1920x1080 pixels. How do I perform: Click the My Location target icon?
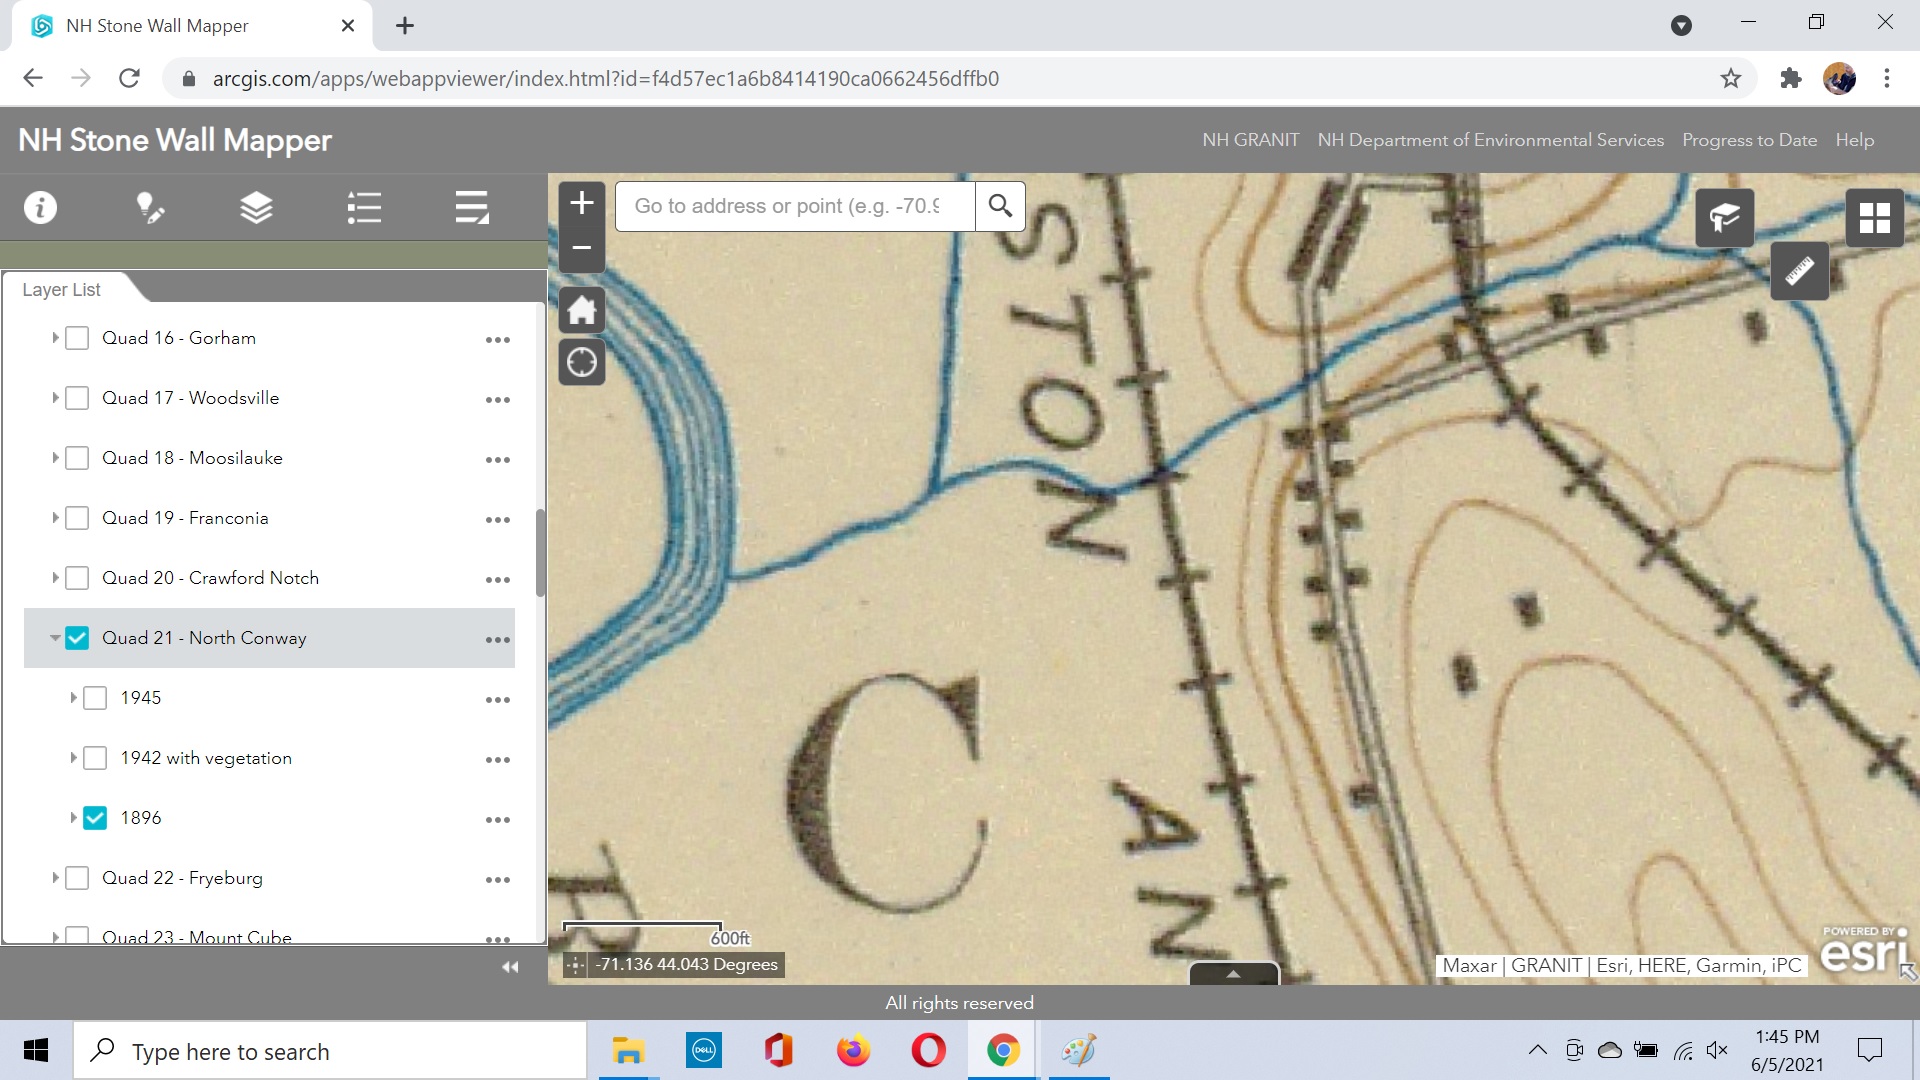click(x=582, y=362)
